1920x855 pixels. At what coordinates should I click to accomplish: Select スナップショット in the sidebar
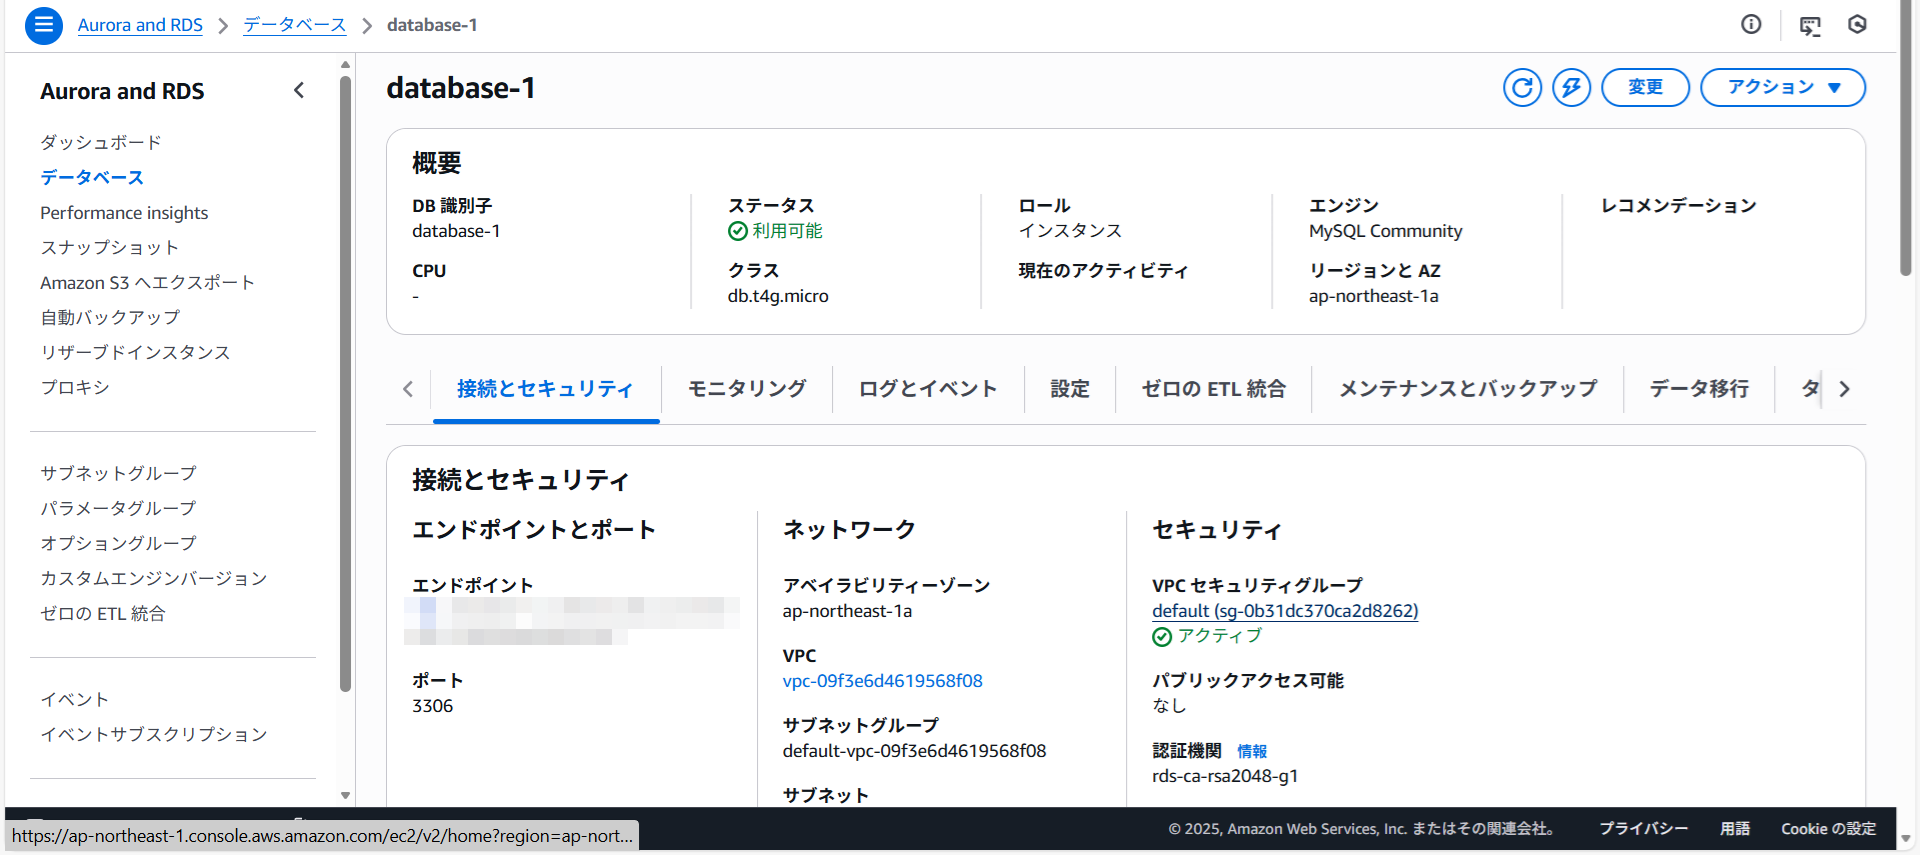[109, 248]
